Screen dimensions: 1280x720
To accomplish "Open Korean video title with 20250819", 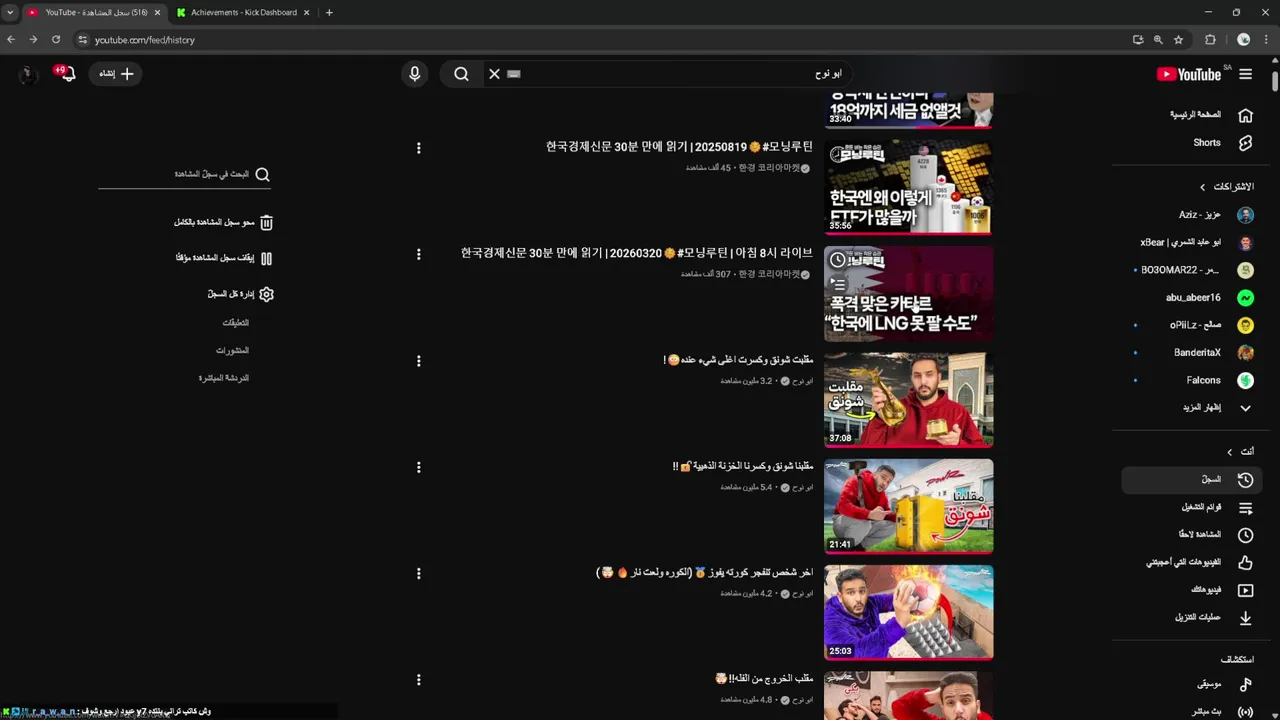I will click(x=680, y=147).
